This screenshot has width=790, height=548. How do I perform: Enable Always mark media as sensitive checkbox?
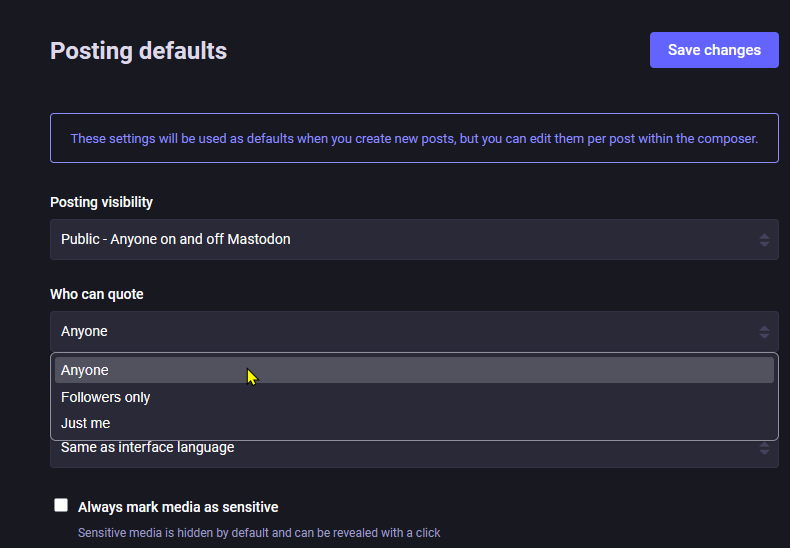61,505
